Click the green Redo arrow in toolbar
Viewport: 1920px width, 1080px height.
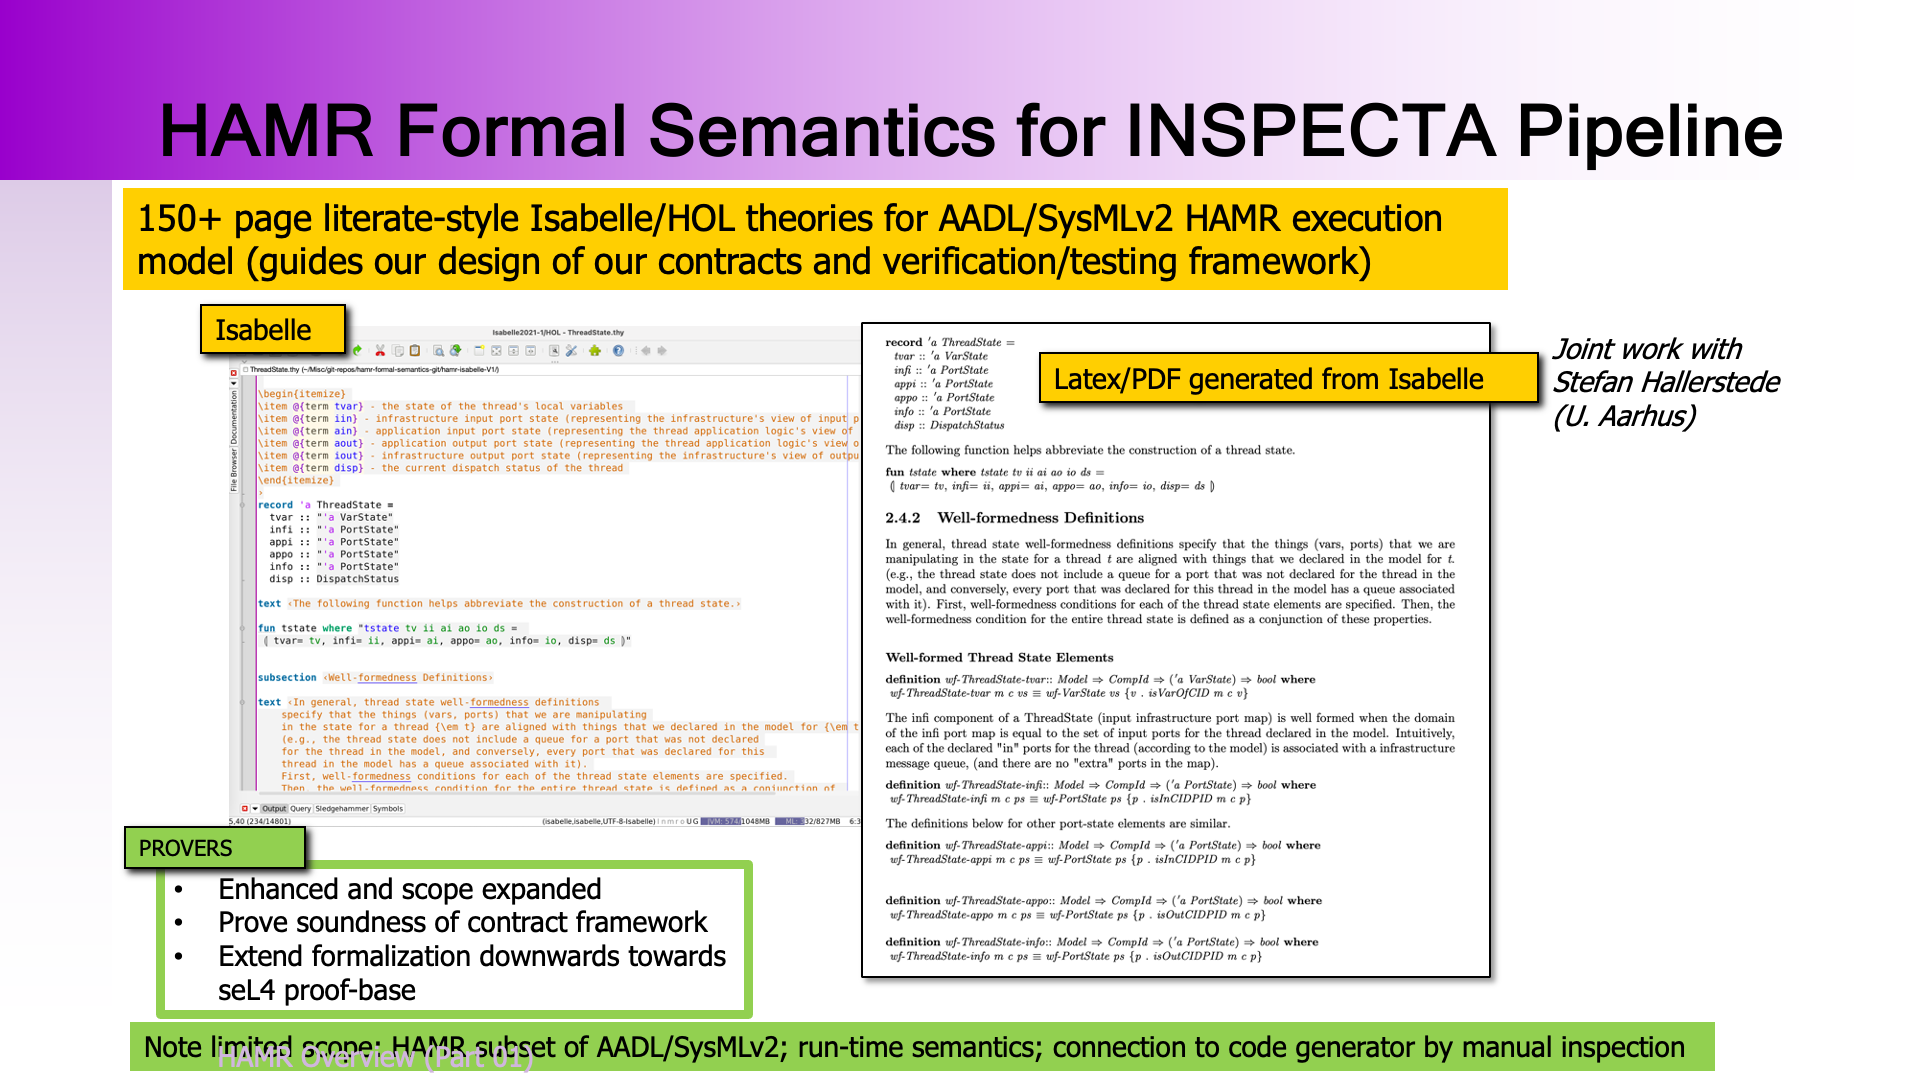click(x=357, y=350)
